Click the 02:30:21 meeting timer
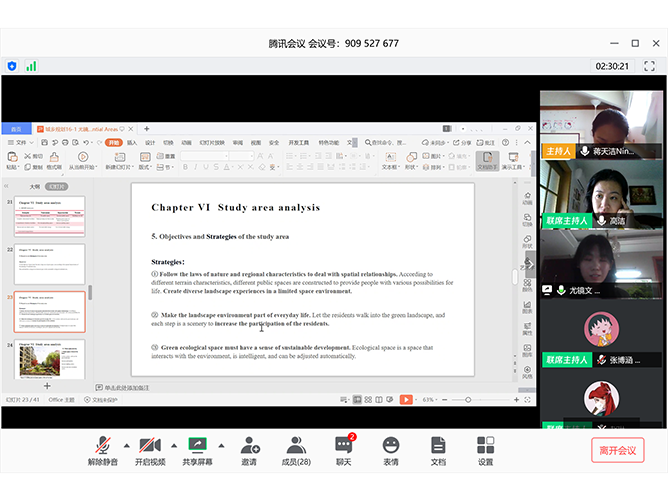The width and height of the screenshot is (668, 501). point(611,66)
